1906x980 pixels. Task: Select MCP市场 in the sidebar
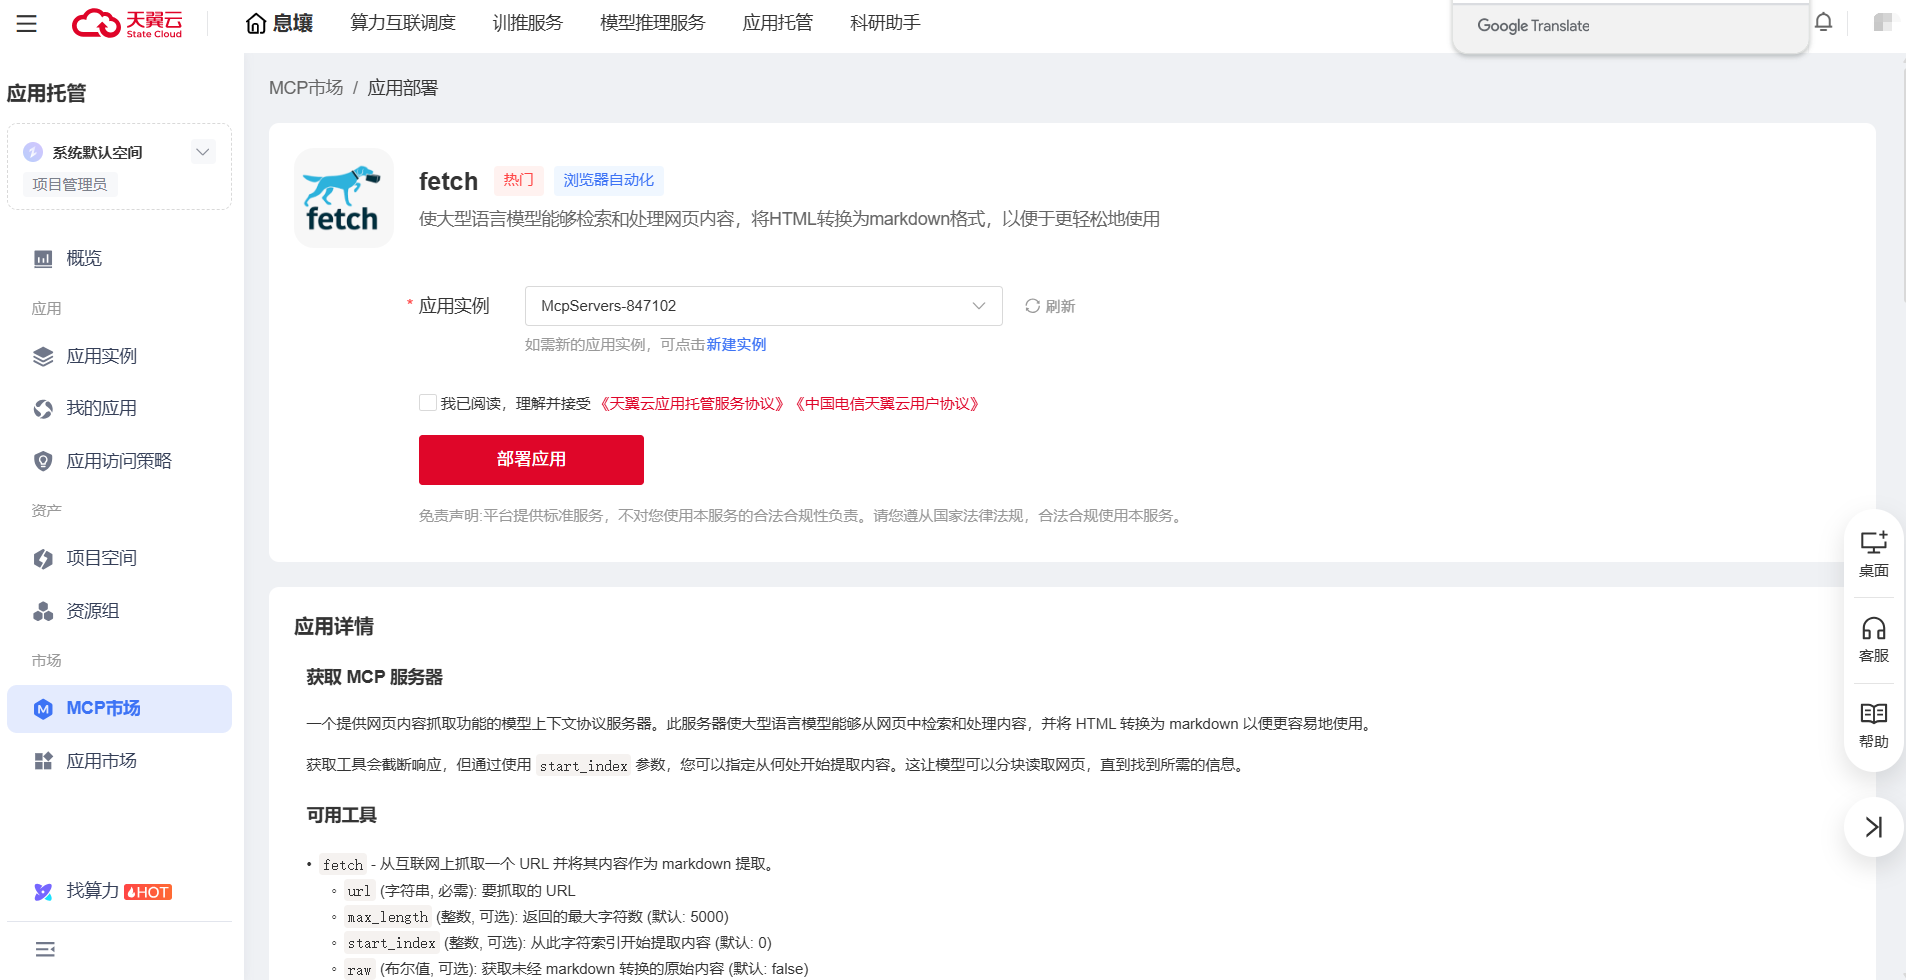click(x=119, y=709)
